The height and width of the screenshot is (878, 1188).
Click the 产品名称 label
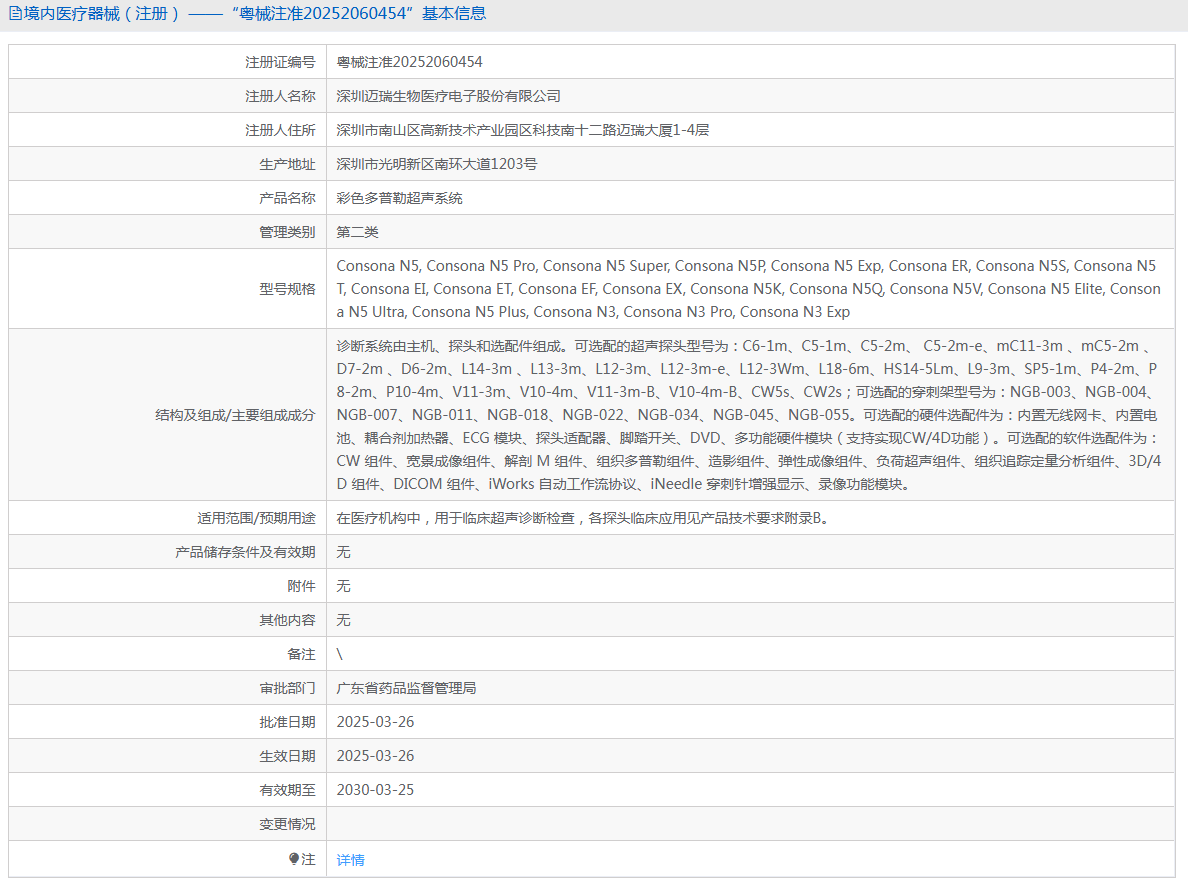coord(286,198)
